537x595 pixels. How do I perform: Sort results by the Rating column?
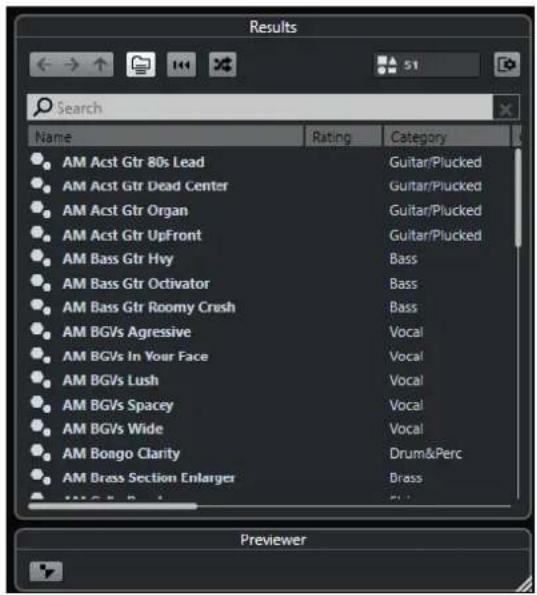(343, 137)
